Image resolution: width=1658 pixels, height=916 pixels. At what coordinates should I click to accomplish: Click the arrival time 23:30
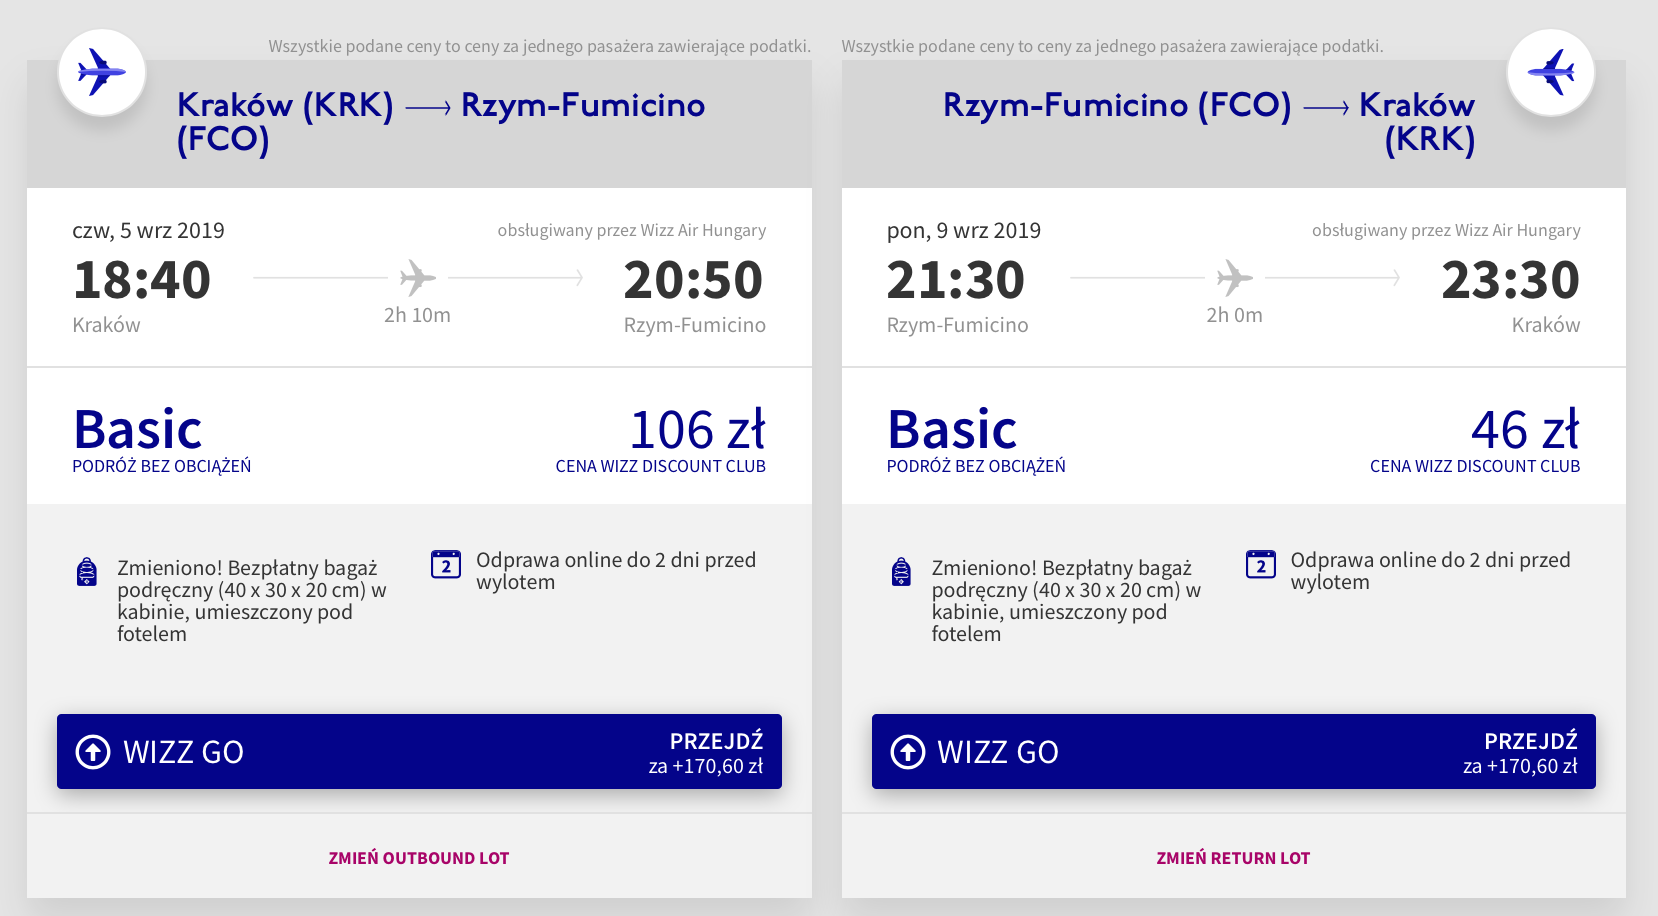tap(1511, 280)
